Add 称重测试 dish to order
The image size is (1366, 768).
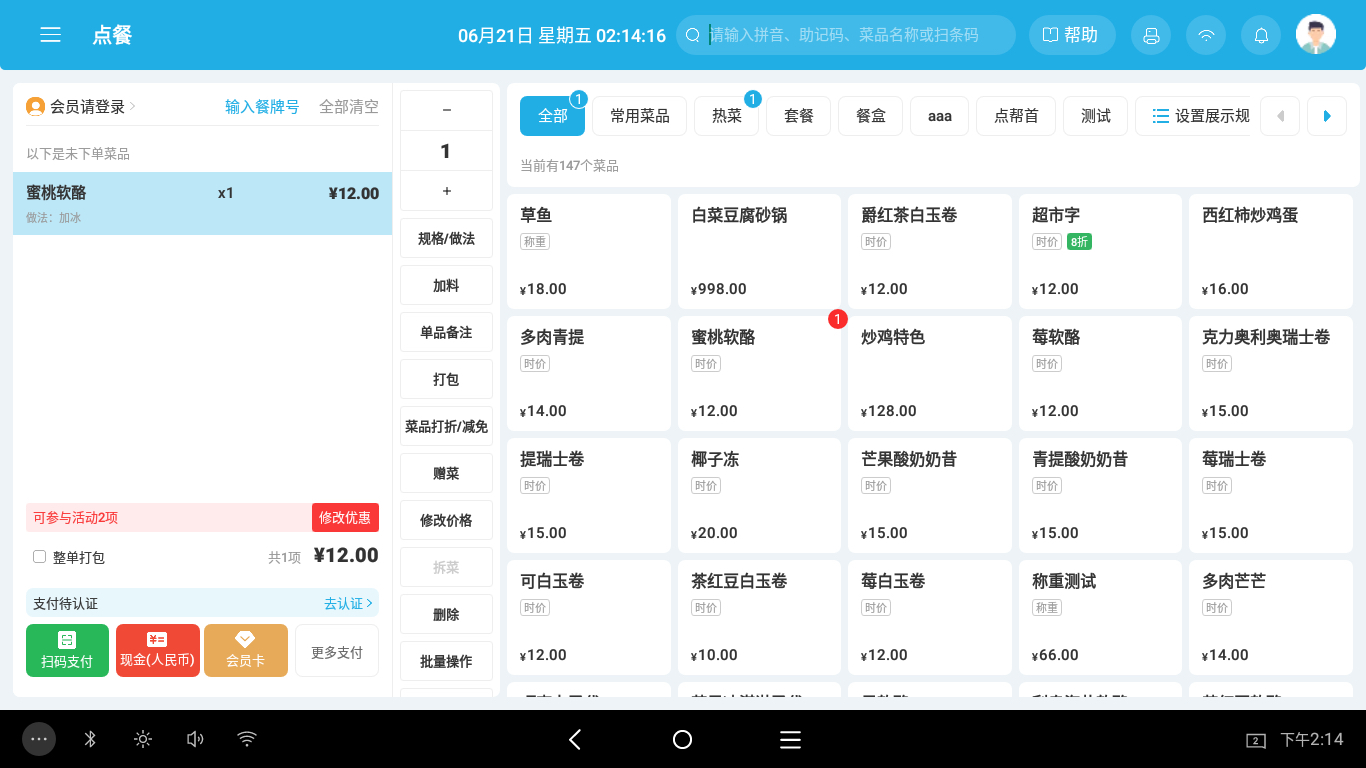[1100, 617]
